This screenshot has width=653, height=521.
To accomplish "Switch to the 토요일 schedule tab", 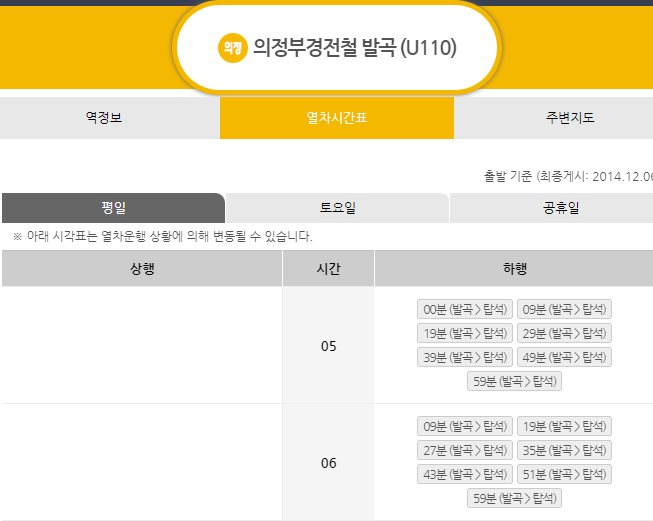I will point(337,208).
